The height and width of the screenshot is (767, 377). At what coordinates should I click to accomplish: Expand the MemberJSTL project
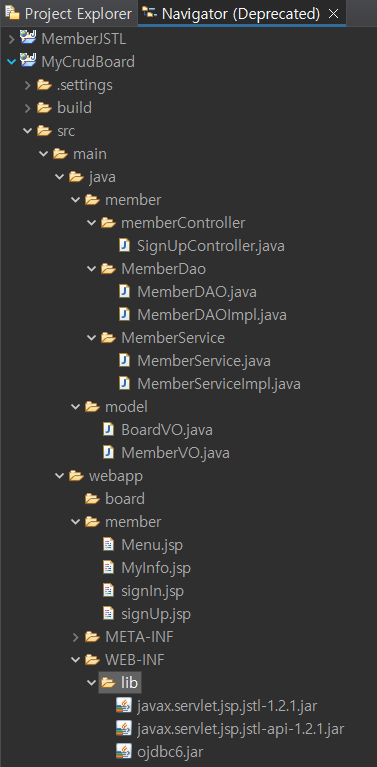pos(12,39)
